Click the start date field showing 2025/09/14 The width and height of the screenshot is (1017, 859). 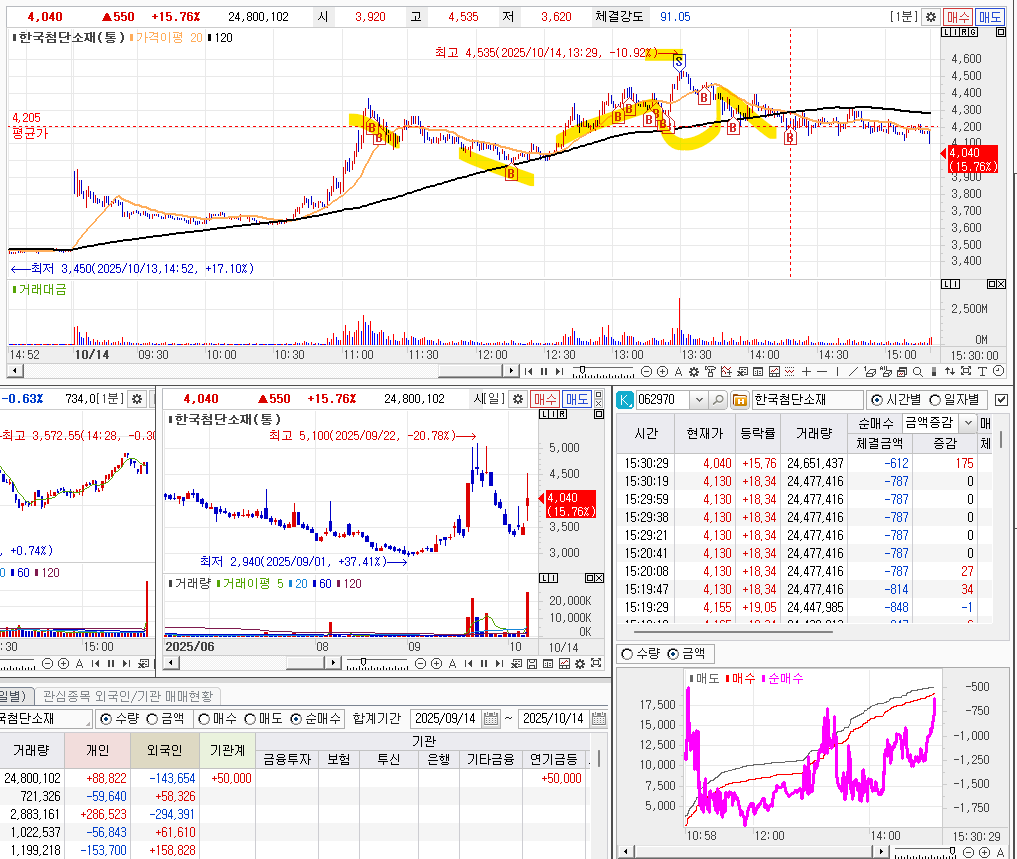(446, 719)
